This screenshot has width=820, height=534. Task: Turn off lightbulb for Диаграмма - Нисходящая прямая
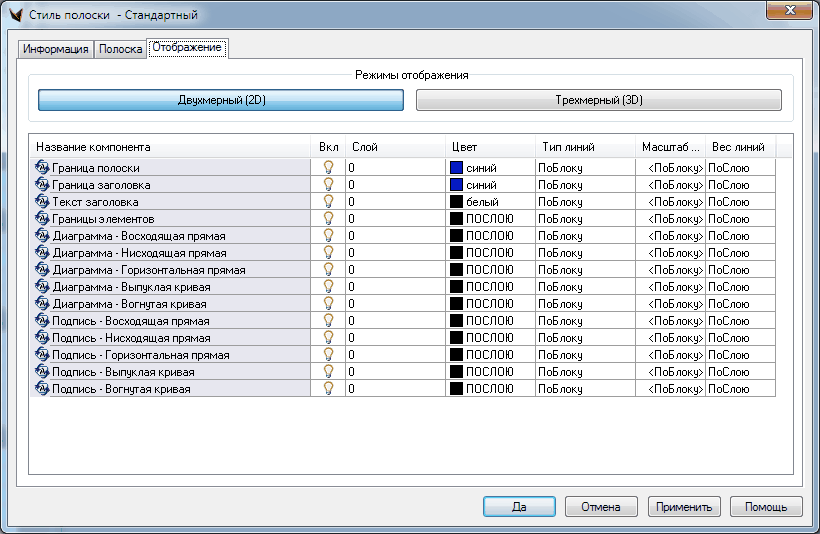tap(327, 253)
